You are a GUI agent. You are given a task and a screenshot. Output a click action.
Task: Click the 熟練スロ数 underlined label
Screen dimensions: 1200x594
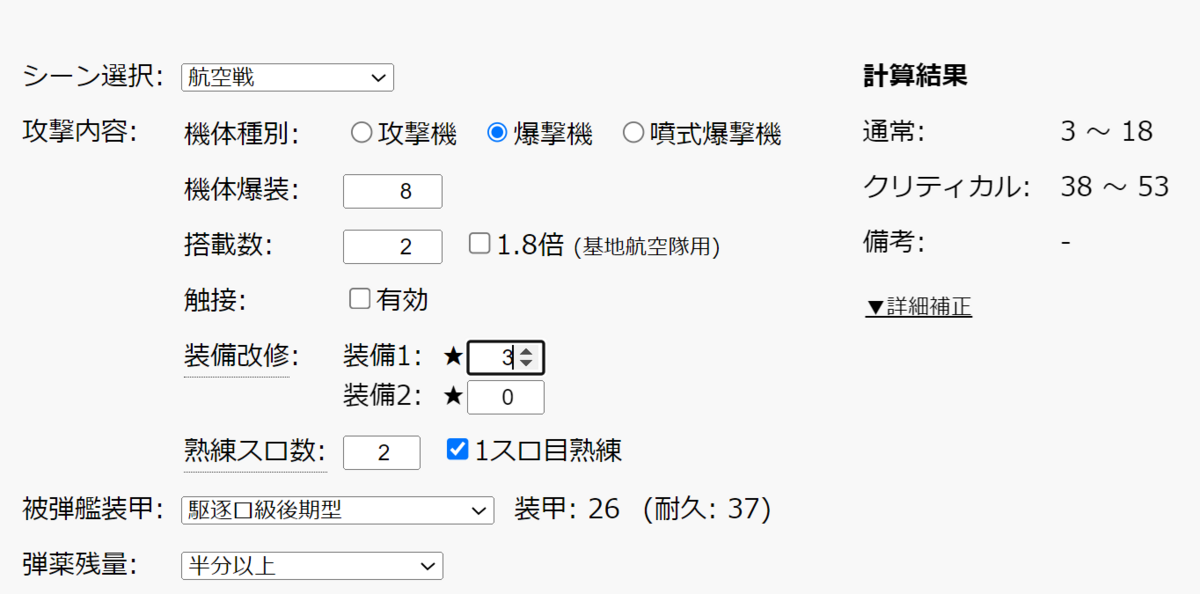point(255,451)
